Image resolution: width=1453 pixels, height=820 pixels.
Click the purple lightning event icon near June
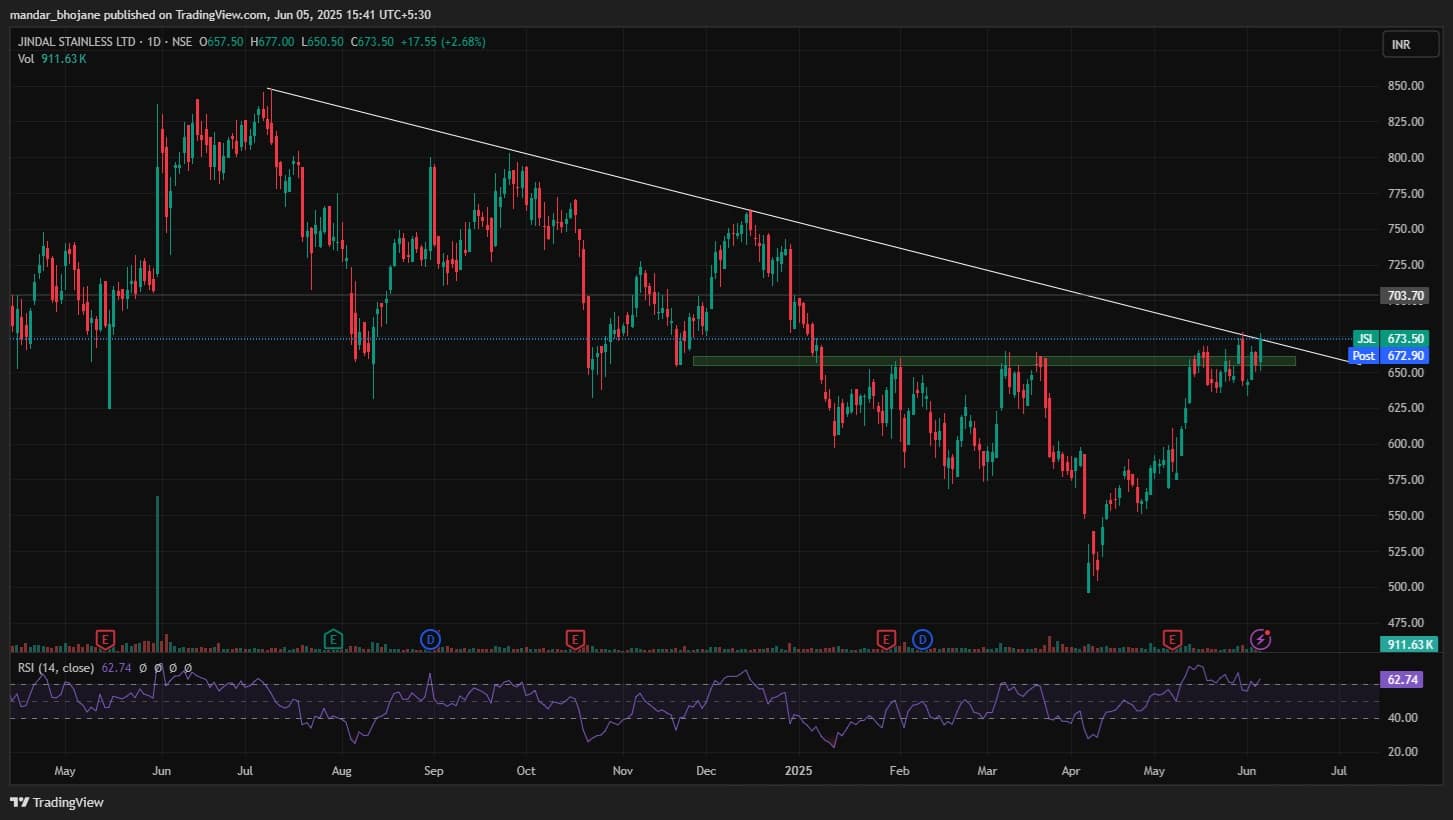click(x=1261, y=639)
